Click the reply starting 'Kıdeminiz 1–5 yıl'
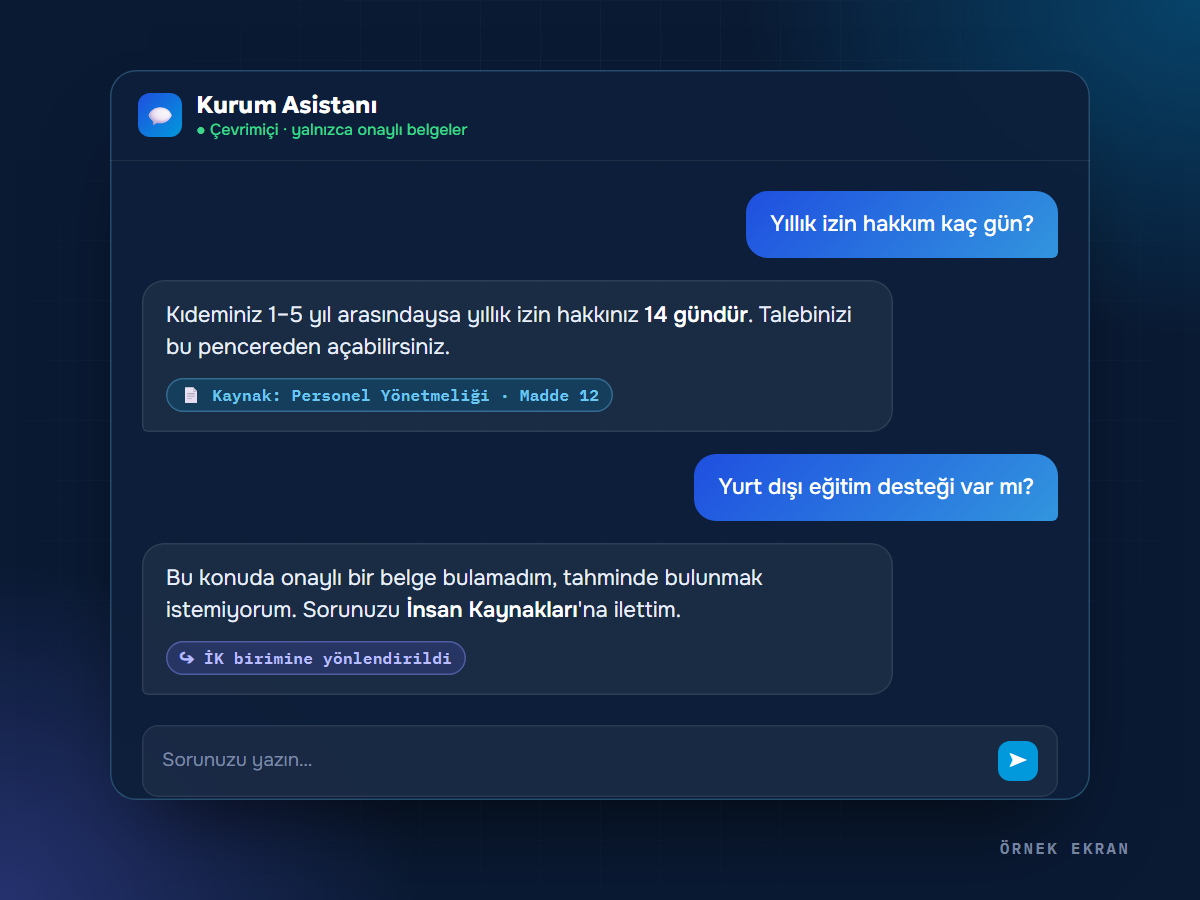The image size is (1200, 900). (517, 356)
